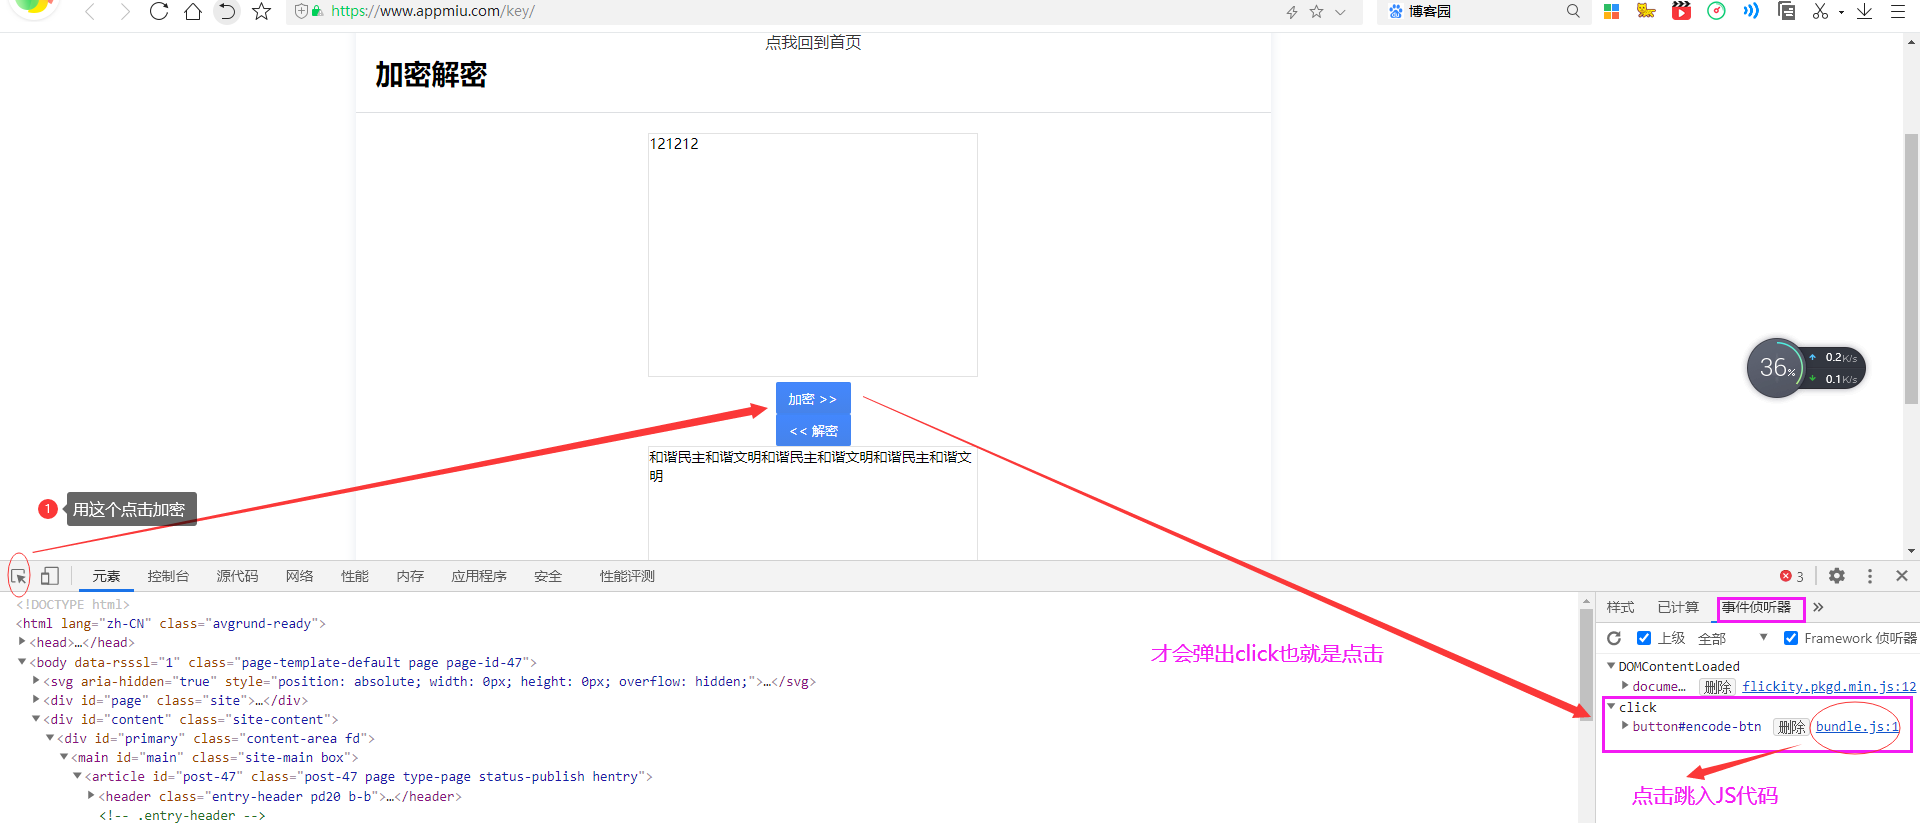
Task: Click the << 解密 decrypt button
Action: coord(813,430)
